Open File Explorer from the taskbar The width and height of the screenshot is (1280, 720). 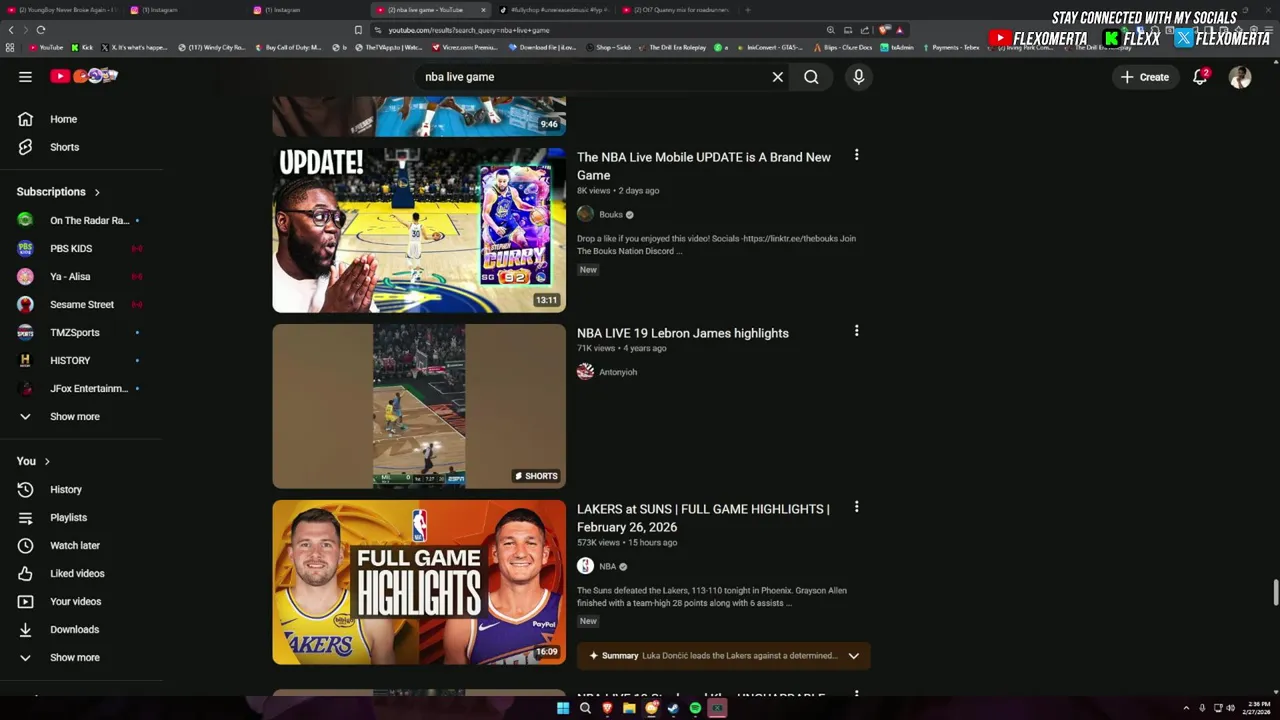[629, 708]
